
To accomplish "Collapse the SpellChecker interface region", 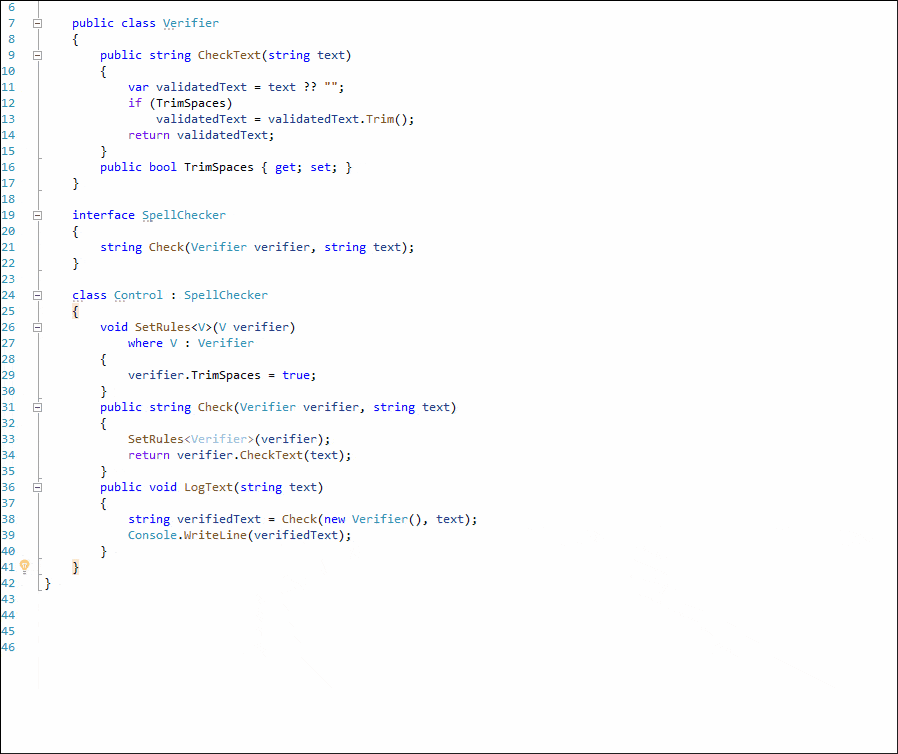I will coord(38,214).
